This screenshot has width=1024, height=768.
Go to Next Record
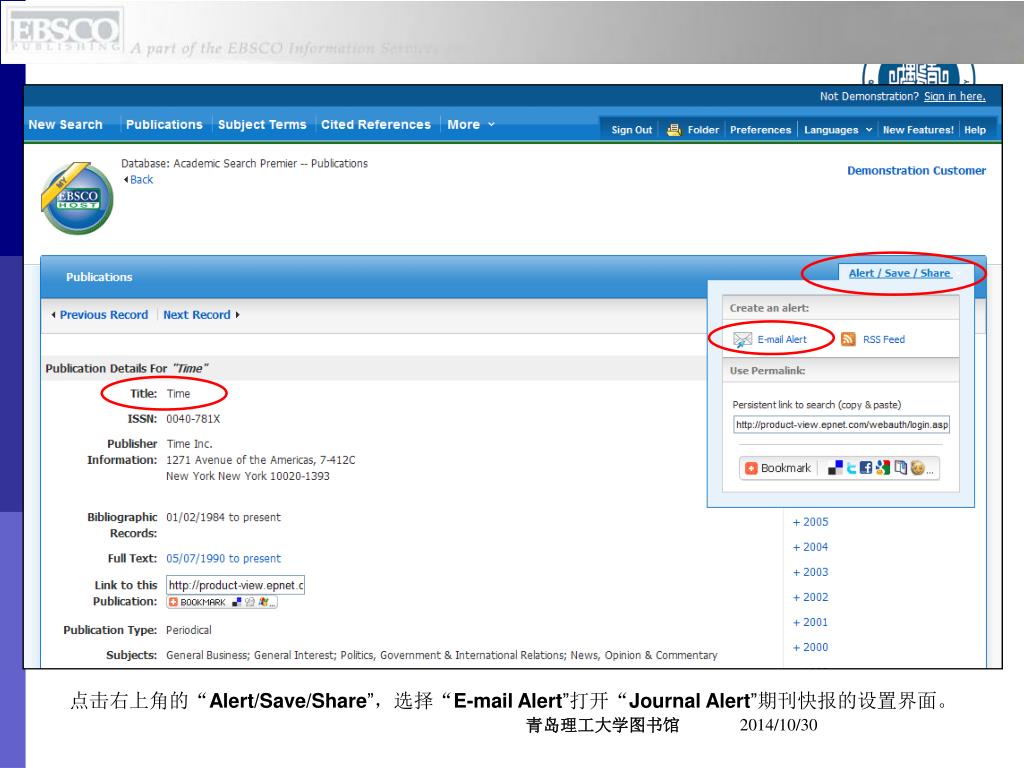coord(197,315)
